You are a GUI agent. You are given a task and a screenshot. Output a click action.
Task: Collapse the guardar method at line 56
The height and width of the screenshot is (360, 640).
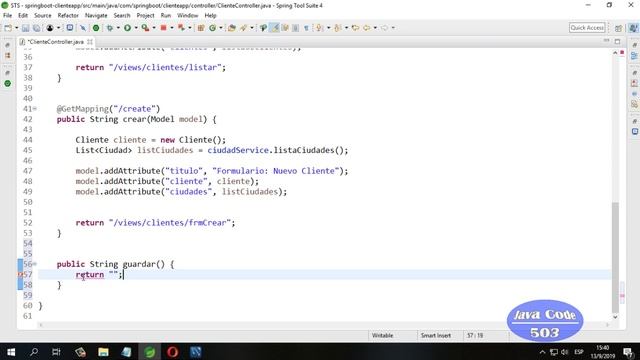tap(35, 264)
